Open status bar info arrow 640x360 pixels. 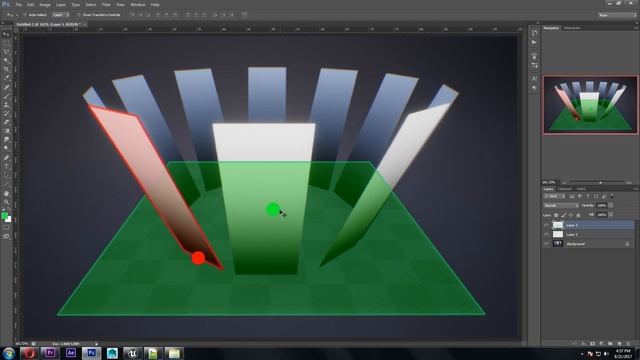[96, 344]
